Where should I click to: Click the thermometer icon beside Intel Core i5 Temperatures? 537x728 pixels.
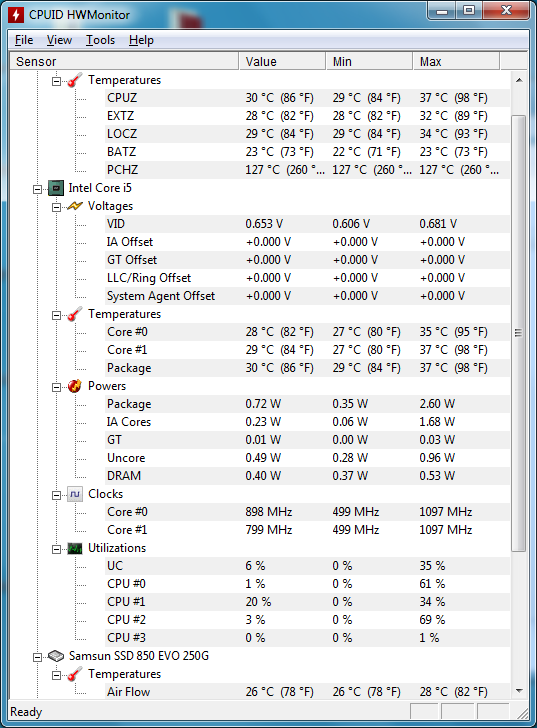[75, 314]
